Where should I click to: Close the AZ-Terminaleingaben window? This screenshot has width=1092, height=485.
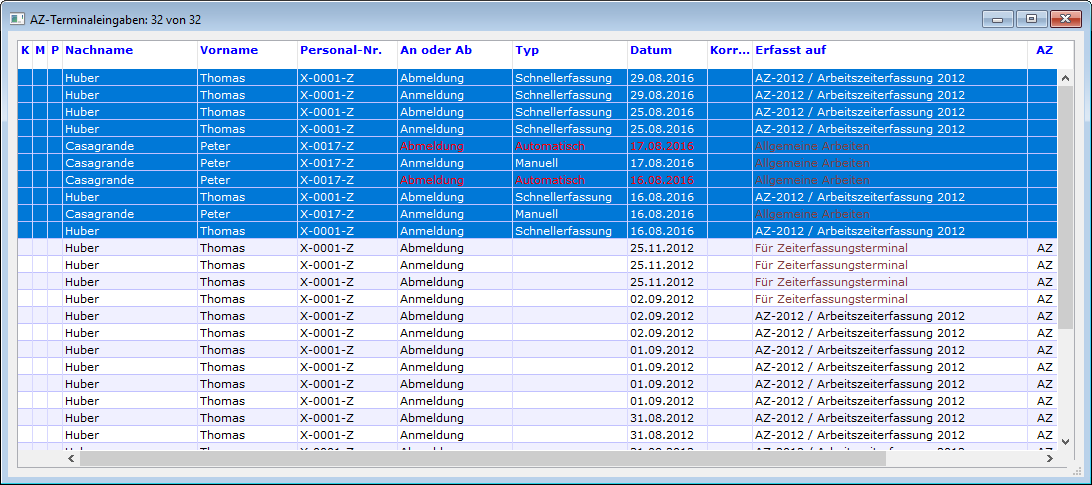[x=1063, y=18]
